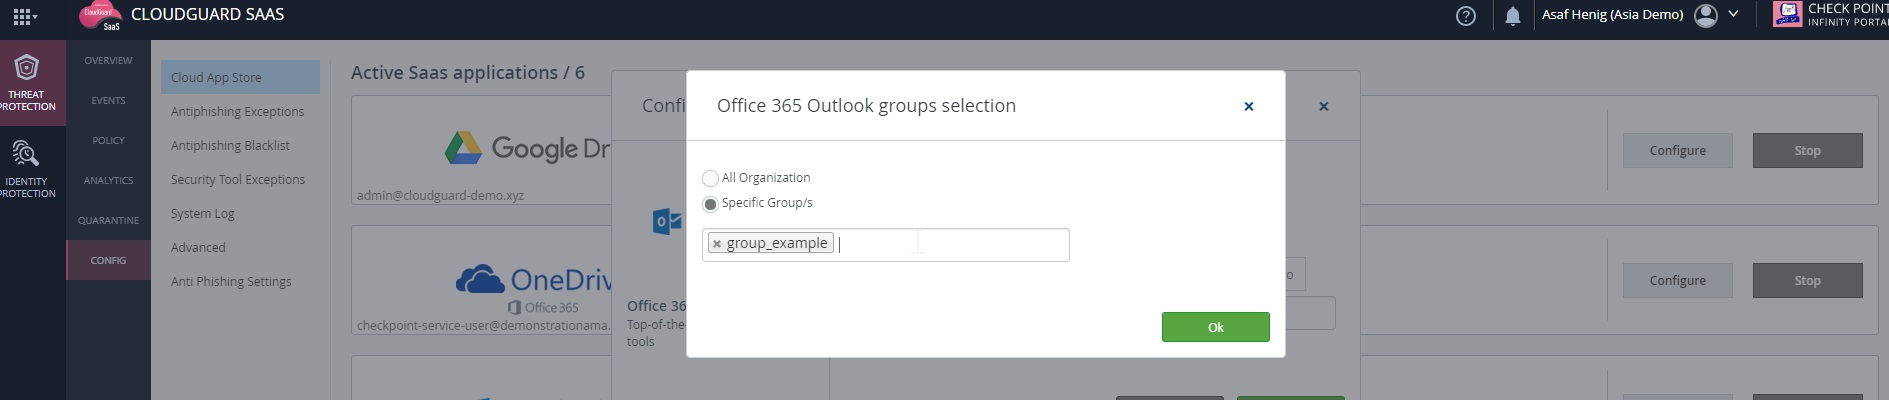Click the user avatar icon
The height and width of the screenshot is (400, 1889).
[x=1707, y=15]
